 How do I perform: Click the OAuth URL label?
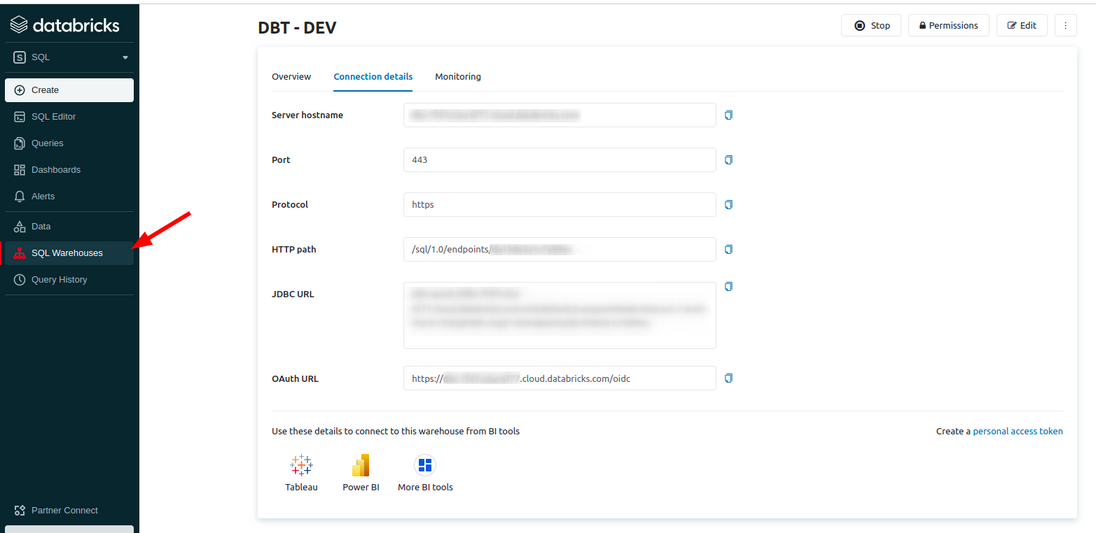[x=296, y=379]
